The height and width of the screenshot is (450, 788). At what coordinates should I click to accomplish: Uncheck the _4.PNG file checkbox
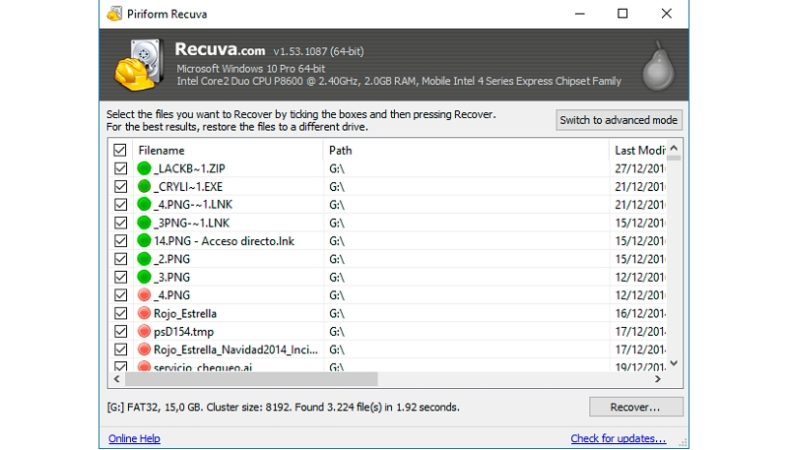[x=121, y=295]
